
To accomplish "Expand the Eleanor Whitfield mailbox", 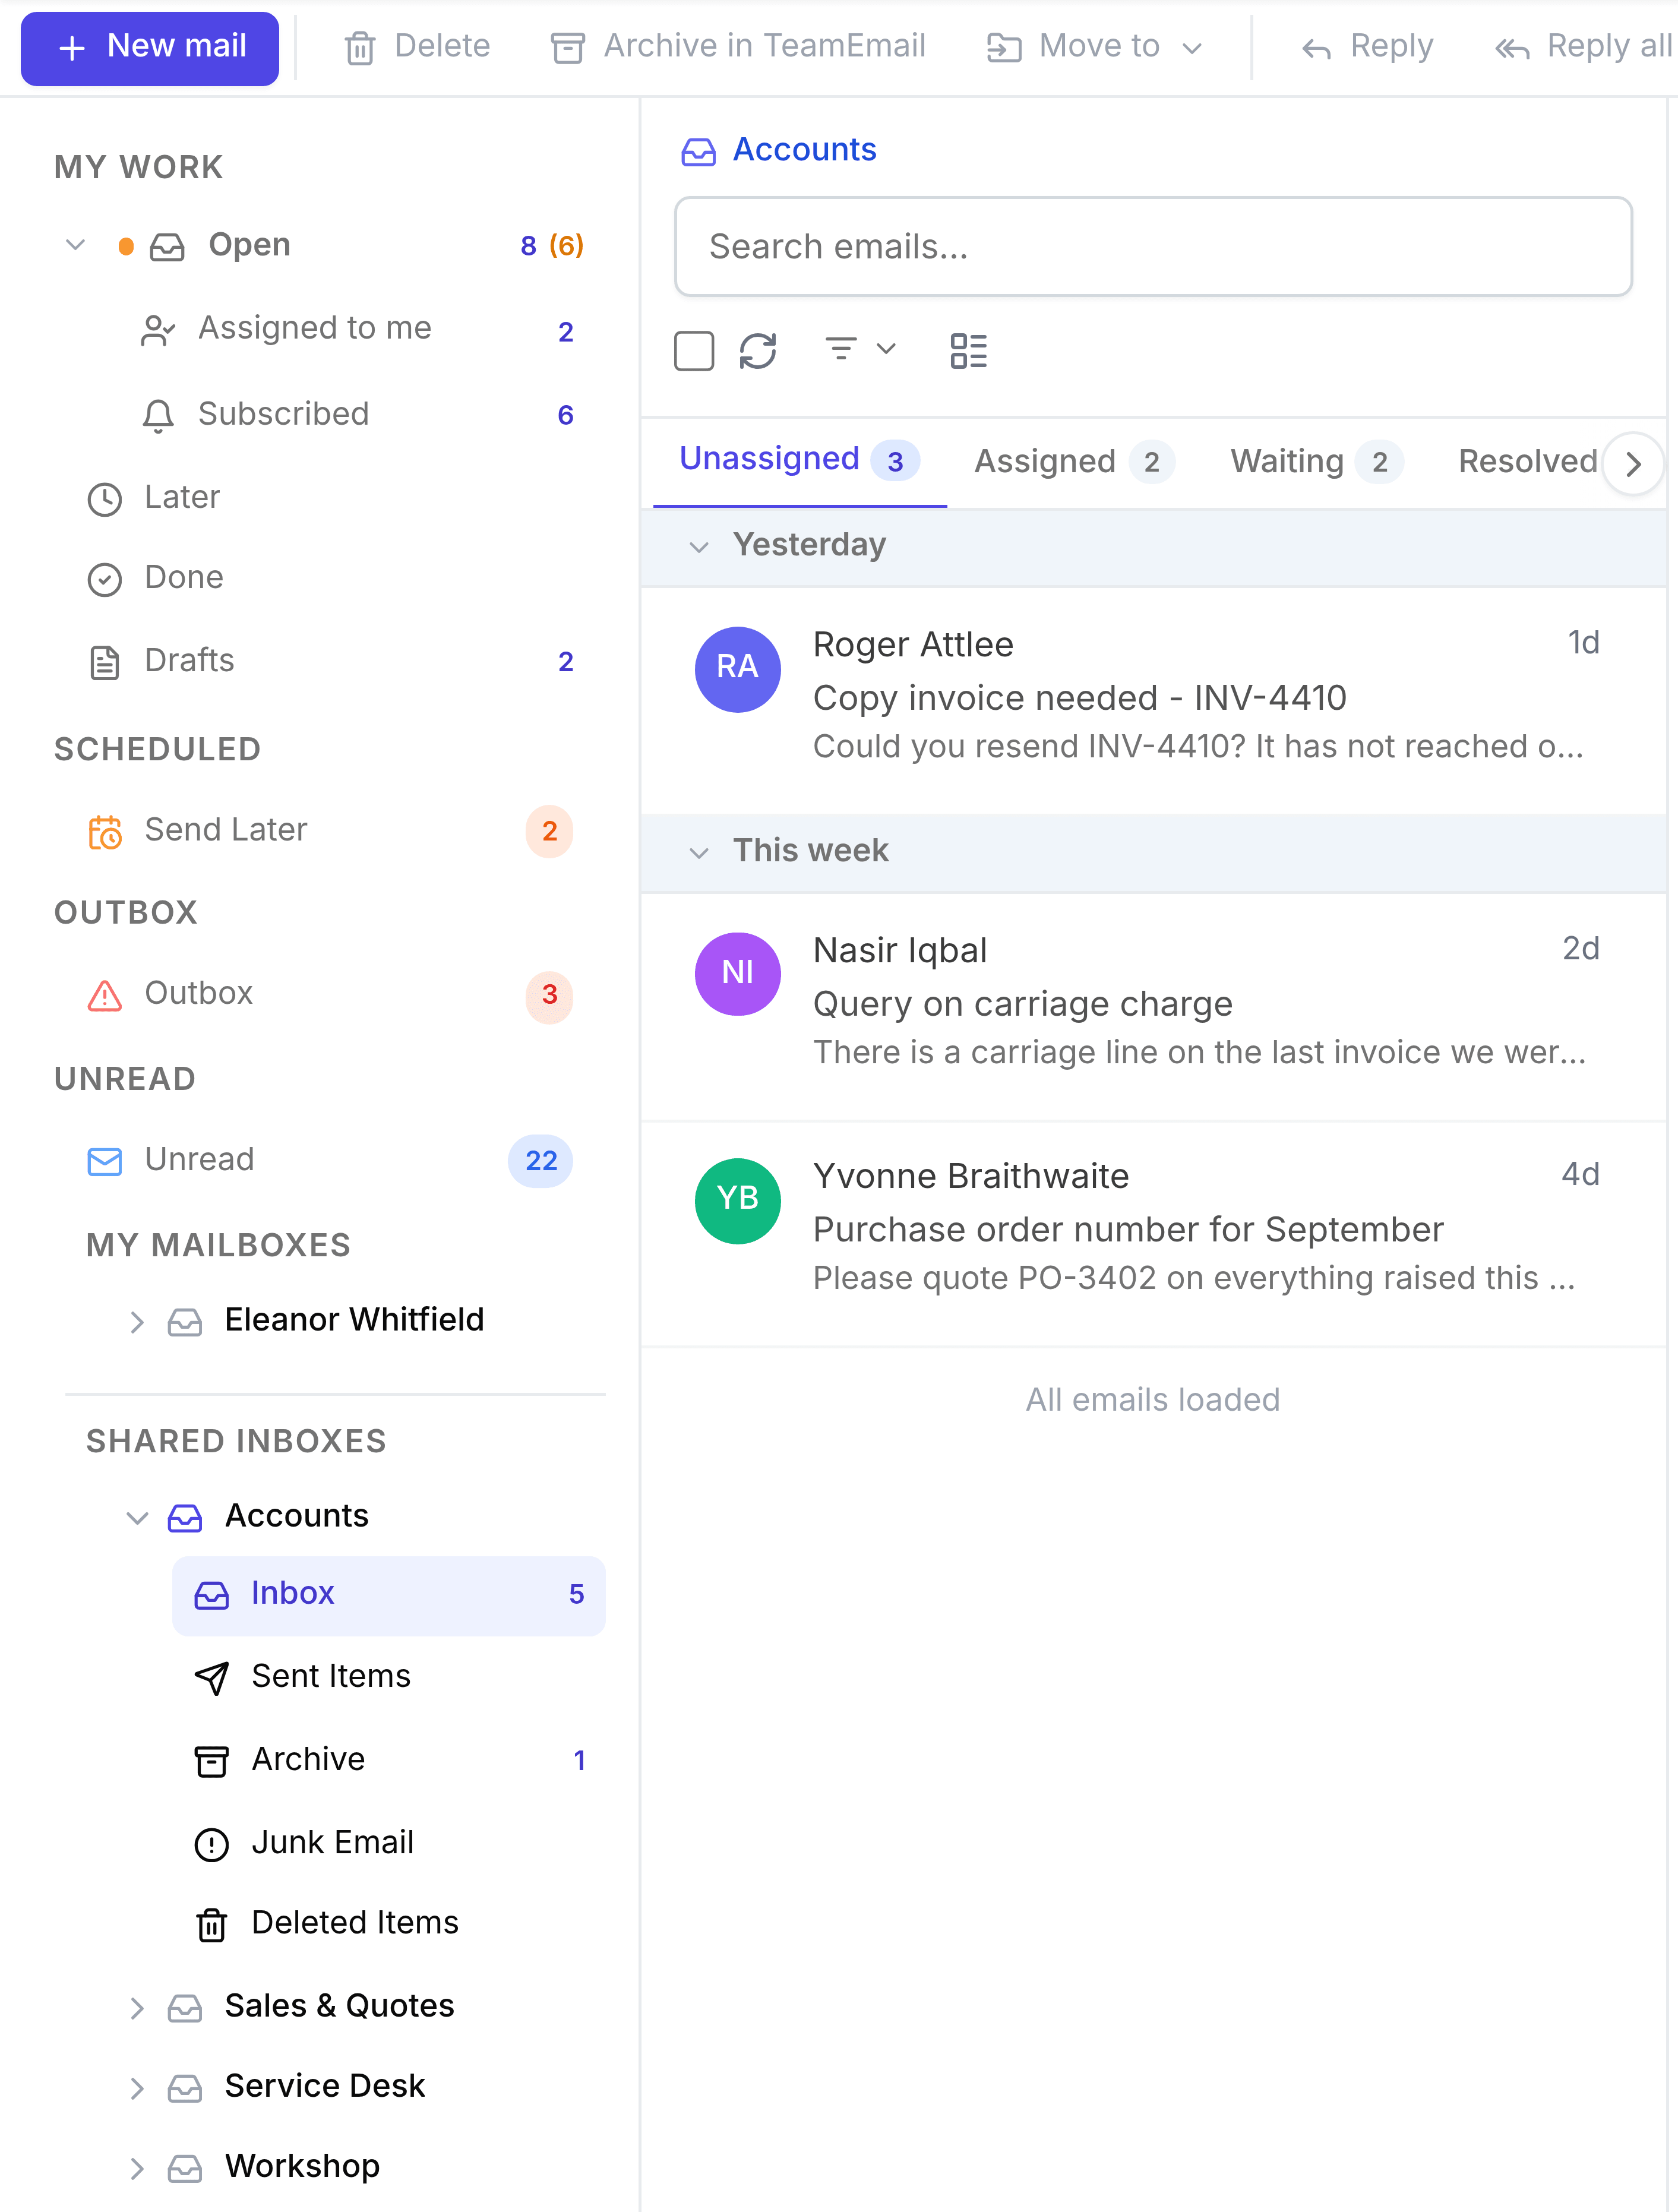I will click(x=137, y=1322).
